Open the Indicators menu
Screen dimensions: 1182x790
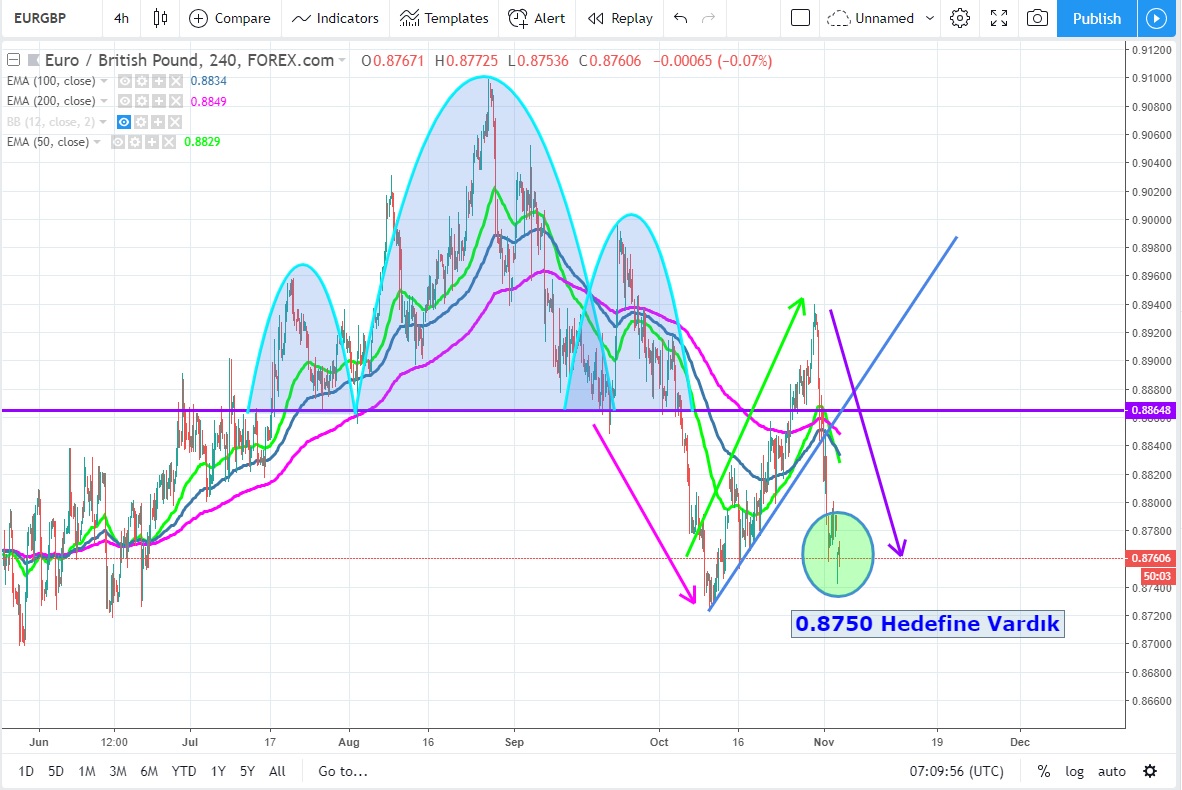[x=336, y=18]
